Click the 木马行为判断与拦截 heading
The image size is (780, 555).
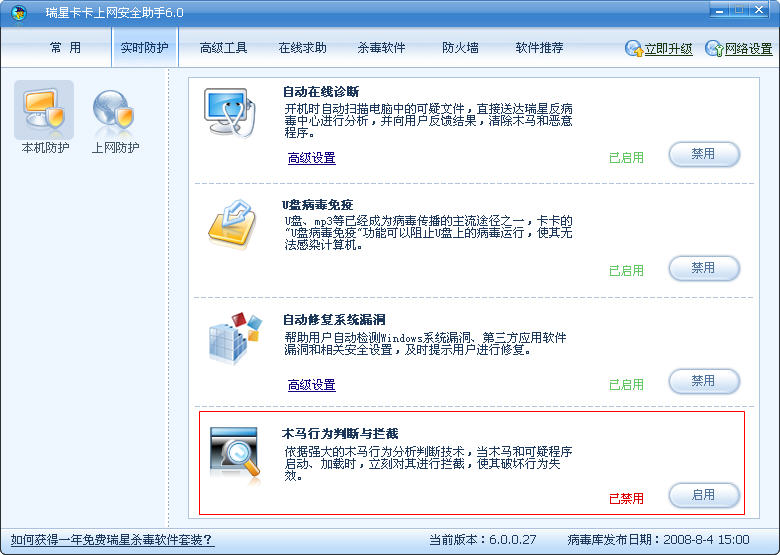(x=340, y=434)
